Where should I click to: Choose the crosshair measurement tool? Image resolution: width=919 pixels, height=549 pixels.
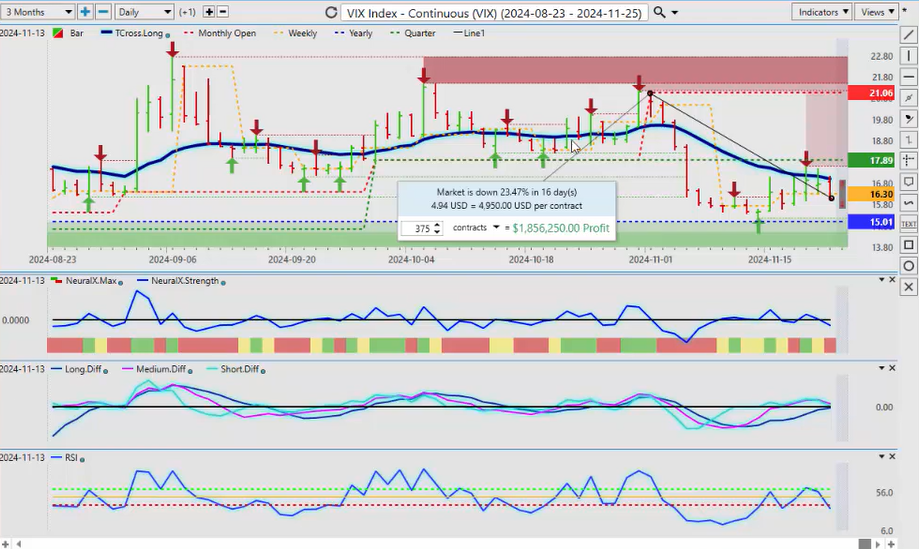coord(907,160)
